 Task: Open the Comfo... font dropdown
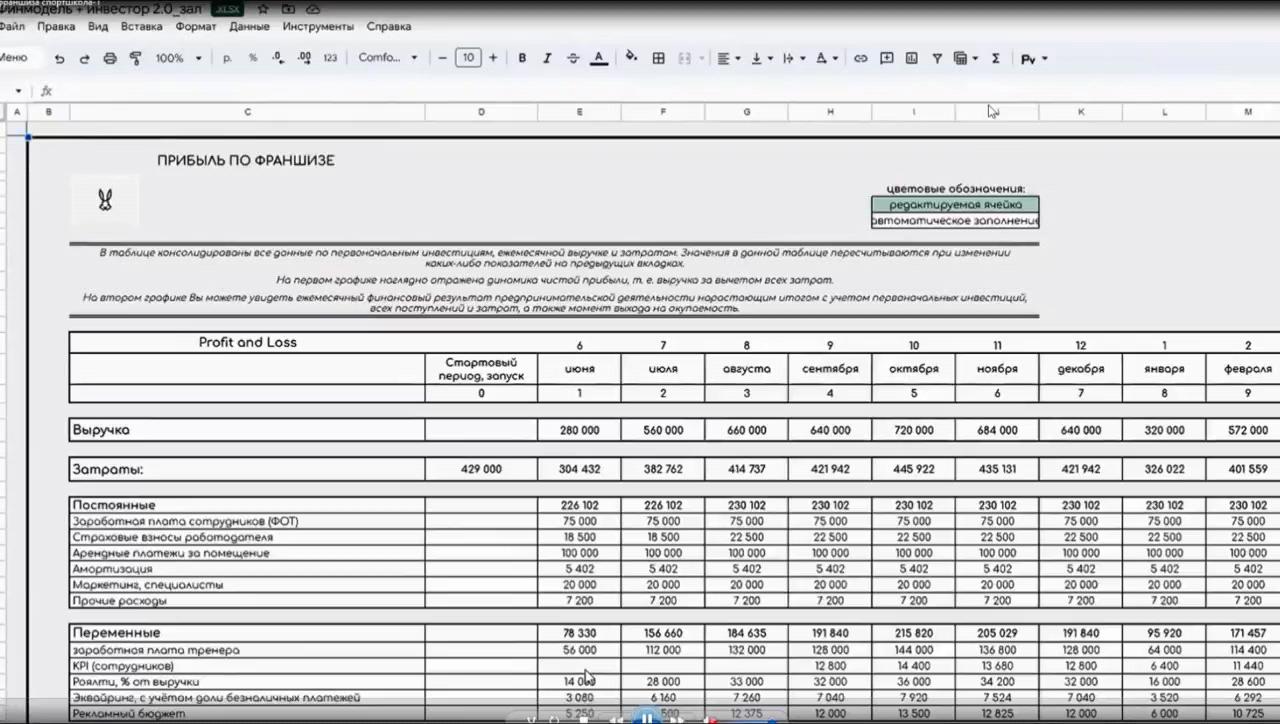coord(388,58)
